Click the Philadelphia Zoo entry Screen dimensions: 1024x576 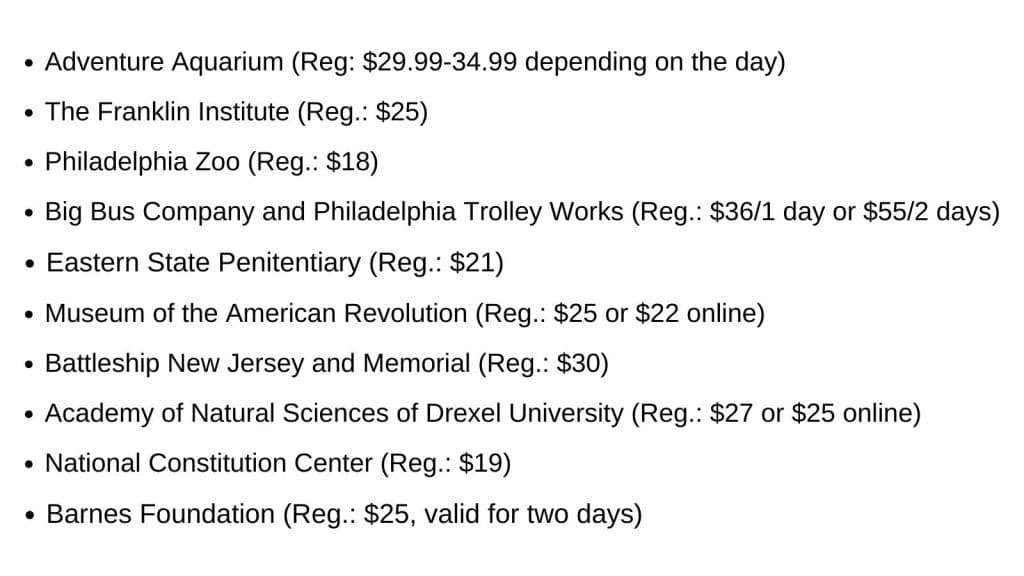[x=142, y=162]
